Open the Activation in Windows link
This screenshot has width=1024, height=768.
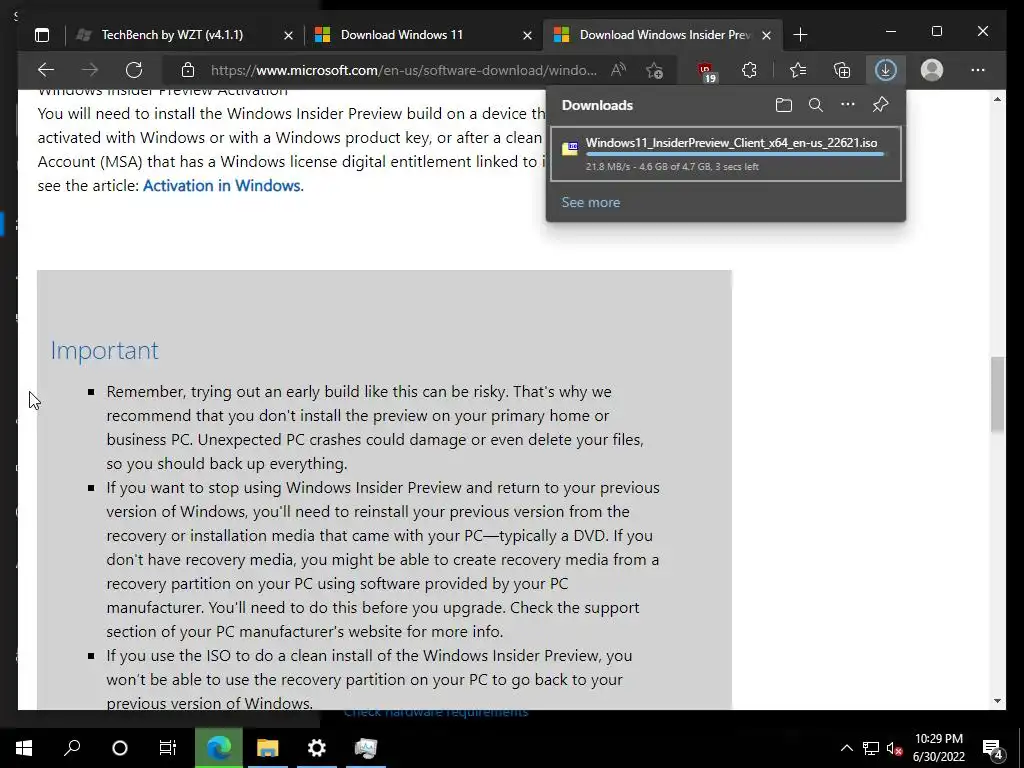(x=221, y=185)
